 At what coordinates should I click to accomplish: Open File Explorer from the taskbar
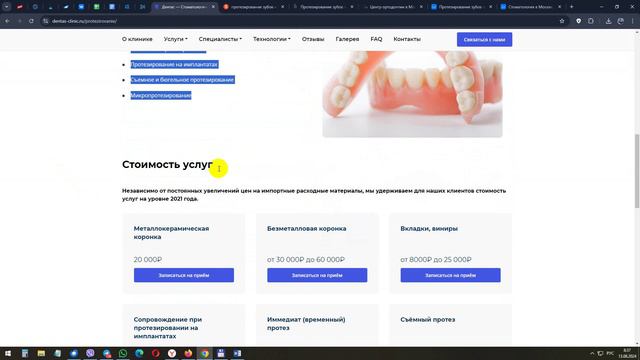click(41, 353)
